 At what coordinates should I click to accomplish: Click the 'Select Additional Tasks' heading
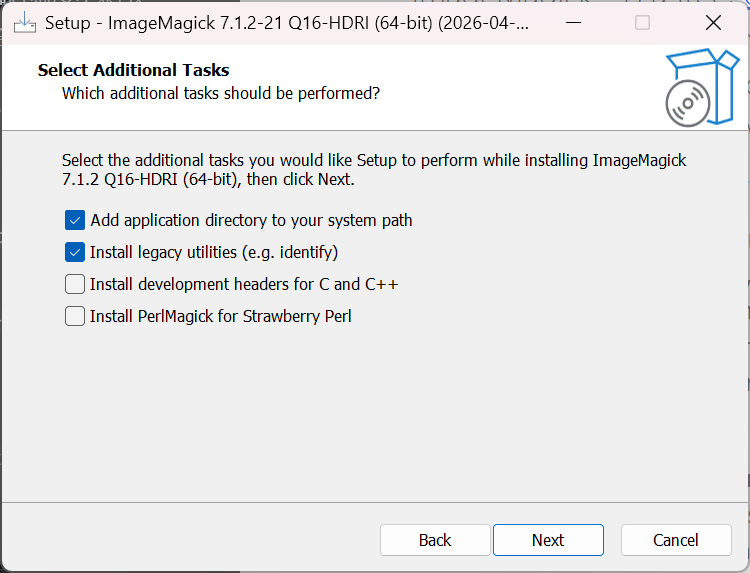click(x=133, y=70)
